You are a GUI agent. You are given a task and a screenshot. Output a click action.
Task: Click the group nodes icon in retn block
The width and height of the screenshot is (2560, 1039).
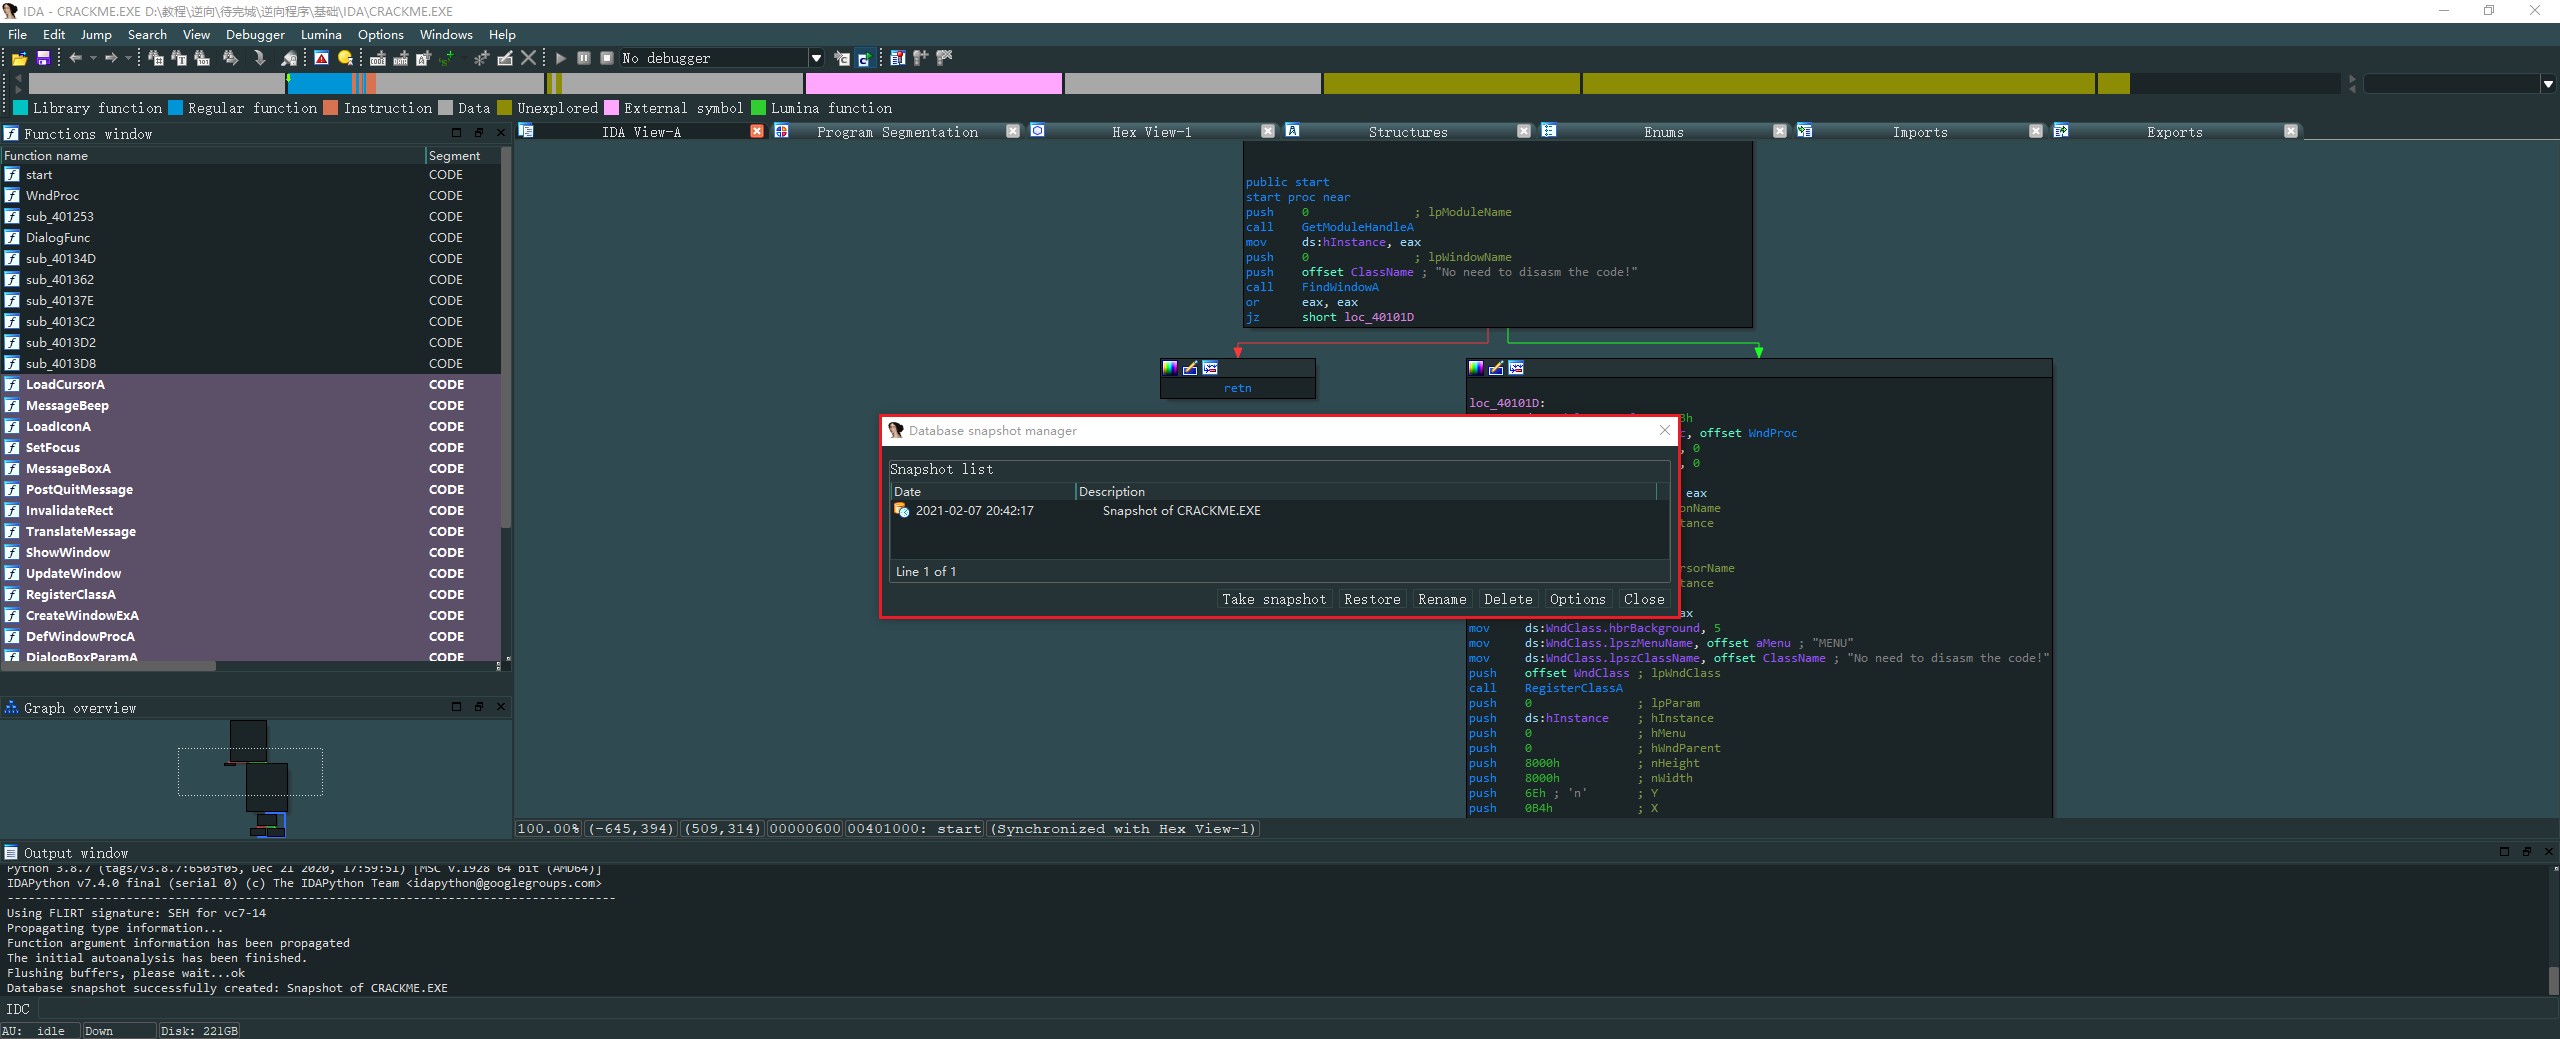pyautogui.click(x=1210, y=368)
